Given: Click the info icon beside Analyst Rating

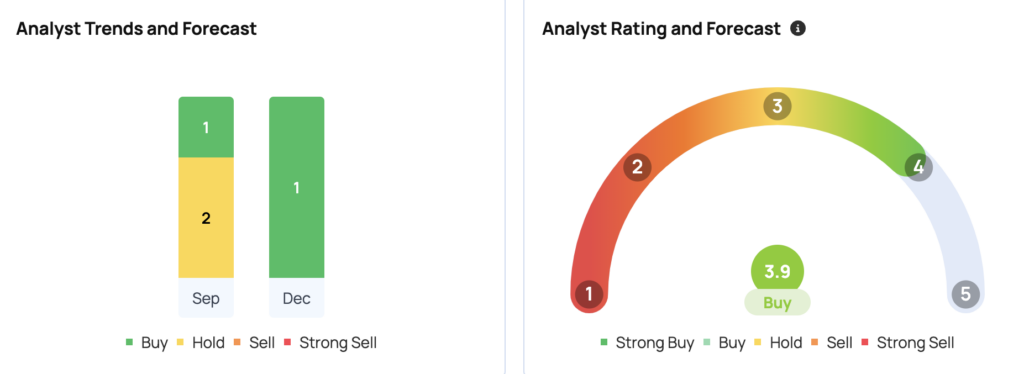Looking at the screenshot, I should [x=797, y=29].
